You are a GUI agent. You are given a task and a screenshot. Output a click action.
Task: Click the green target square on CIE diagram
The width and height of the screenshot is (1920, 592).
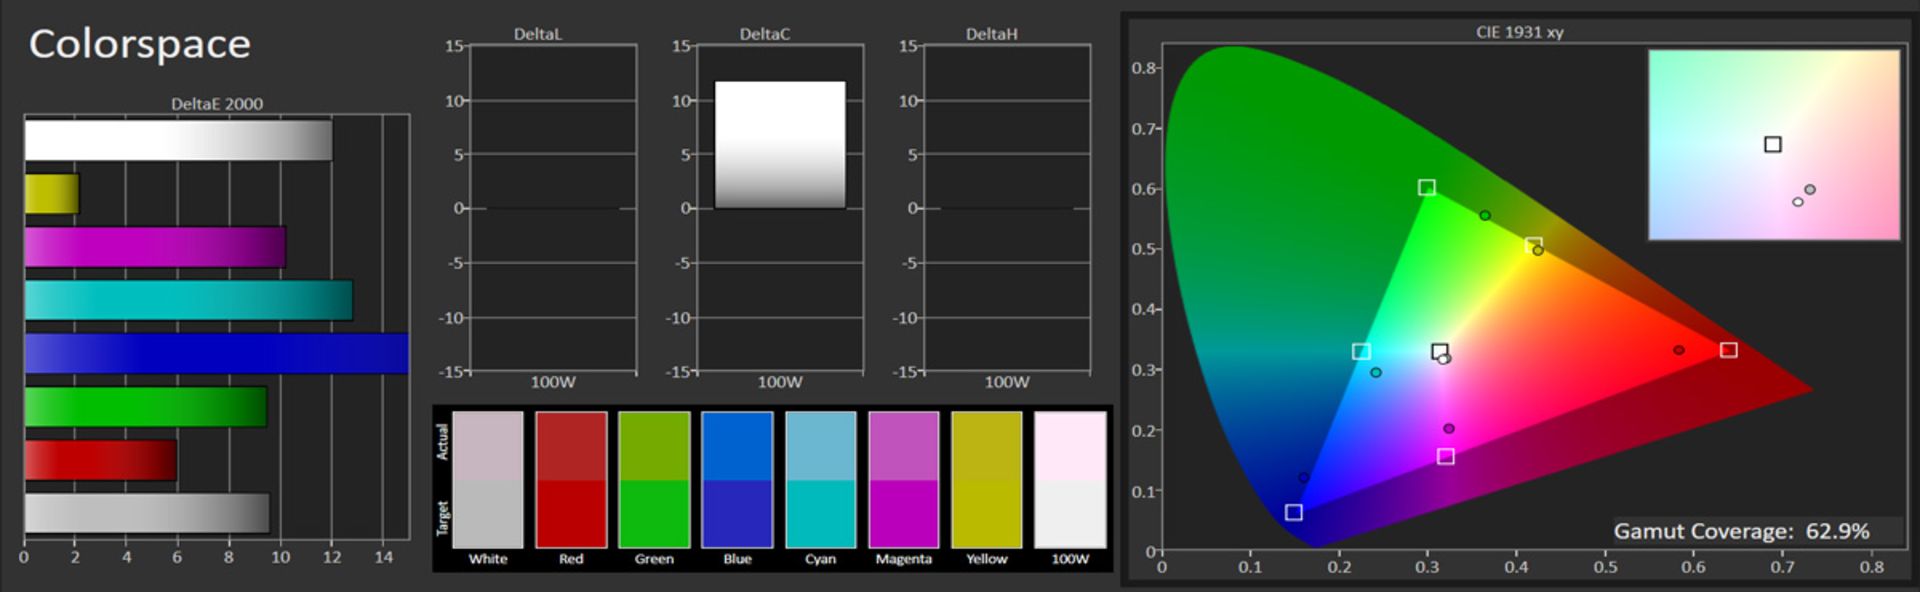coord(1427,188)
